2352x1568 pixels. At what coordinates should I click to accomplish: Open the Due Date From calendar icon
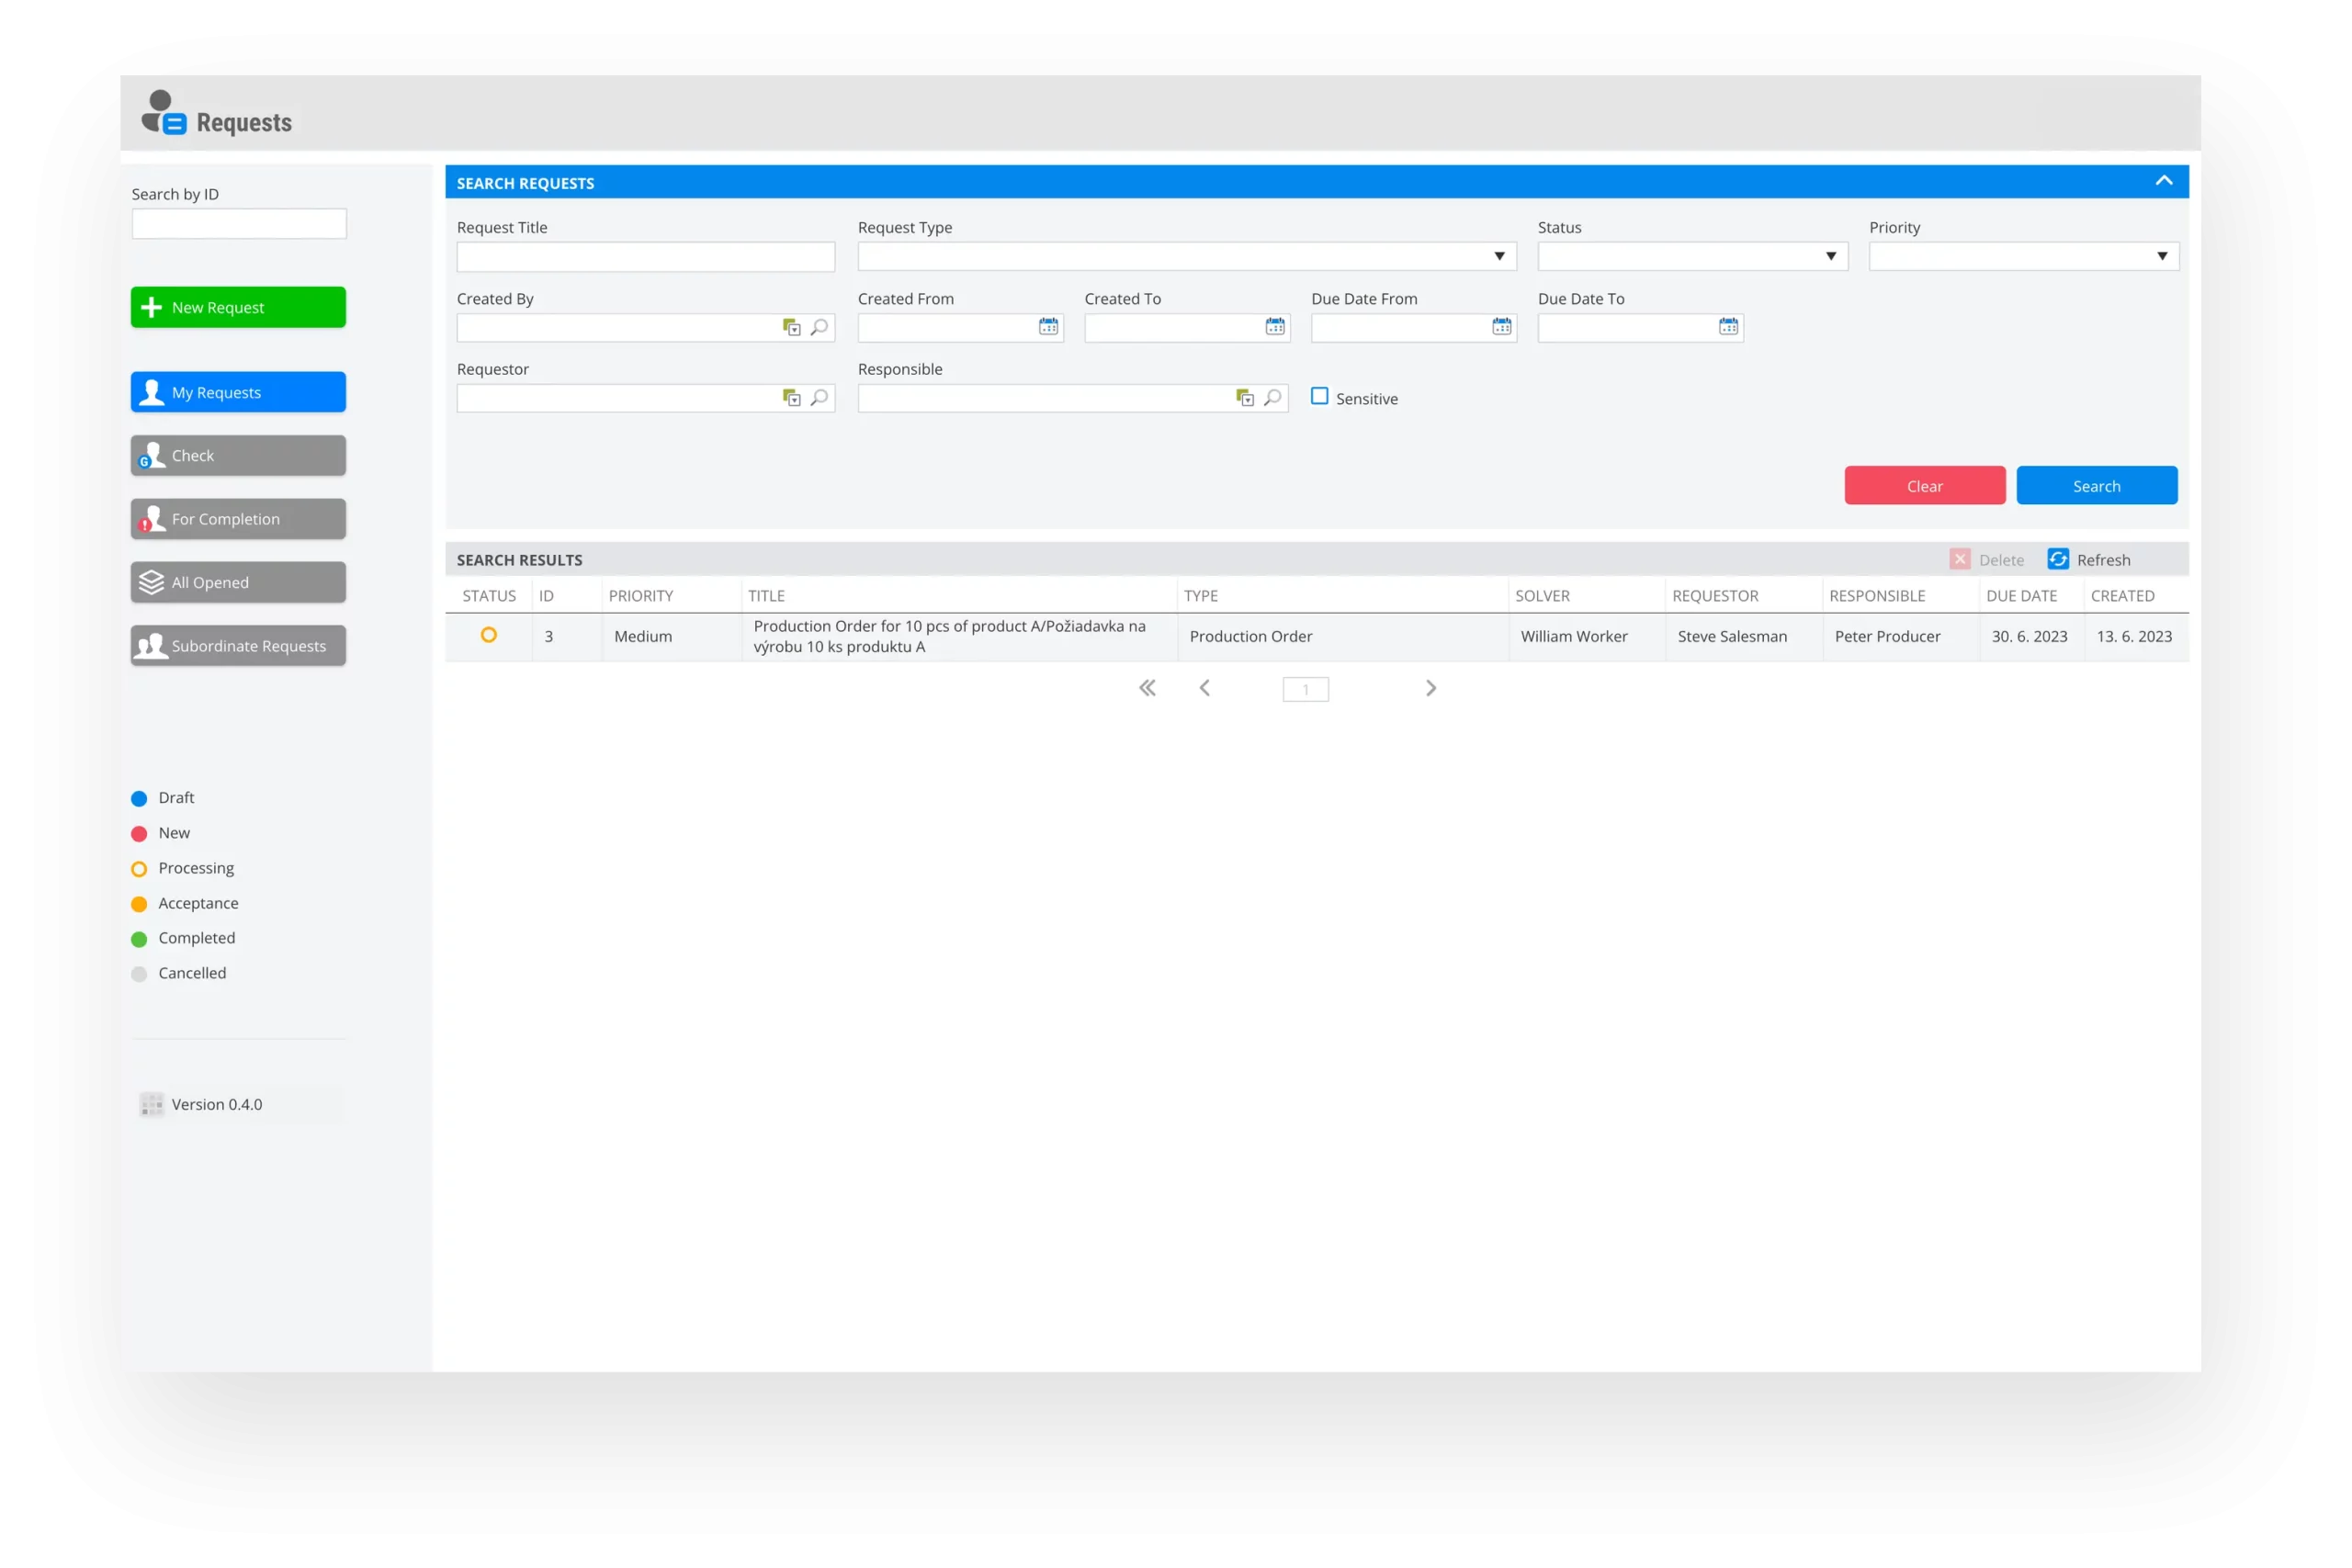[1502, 327]
